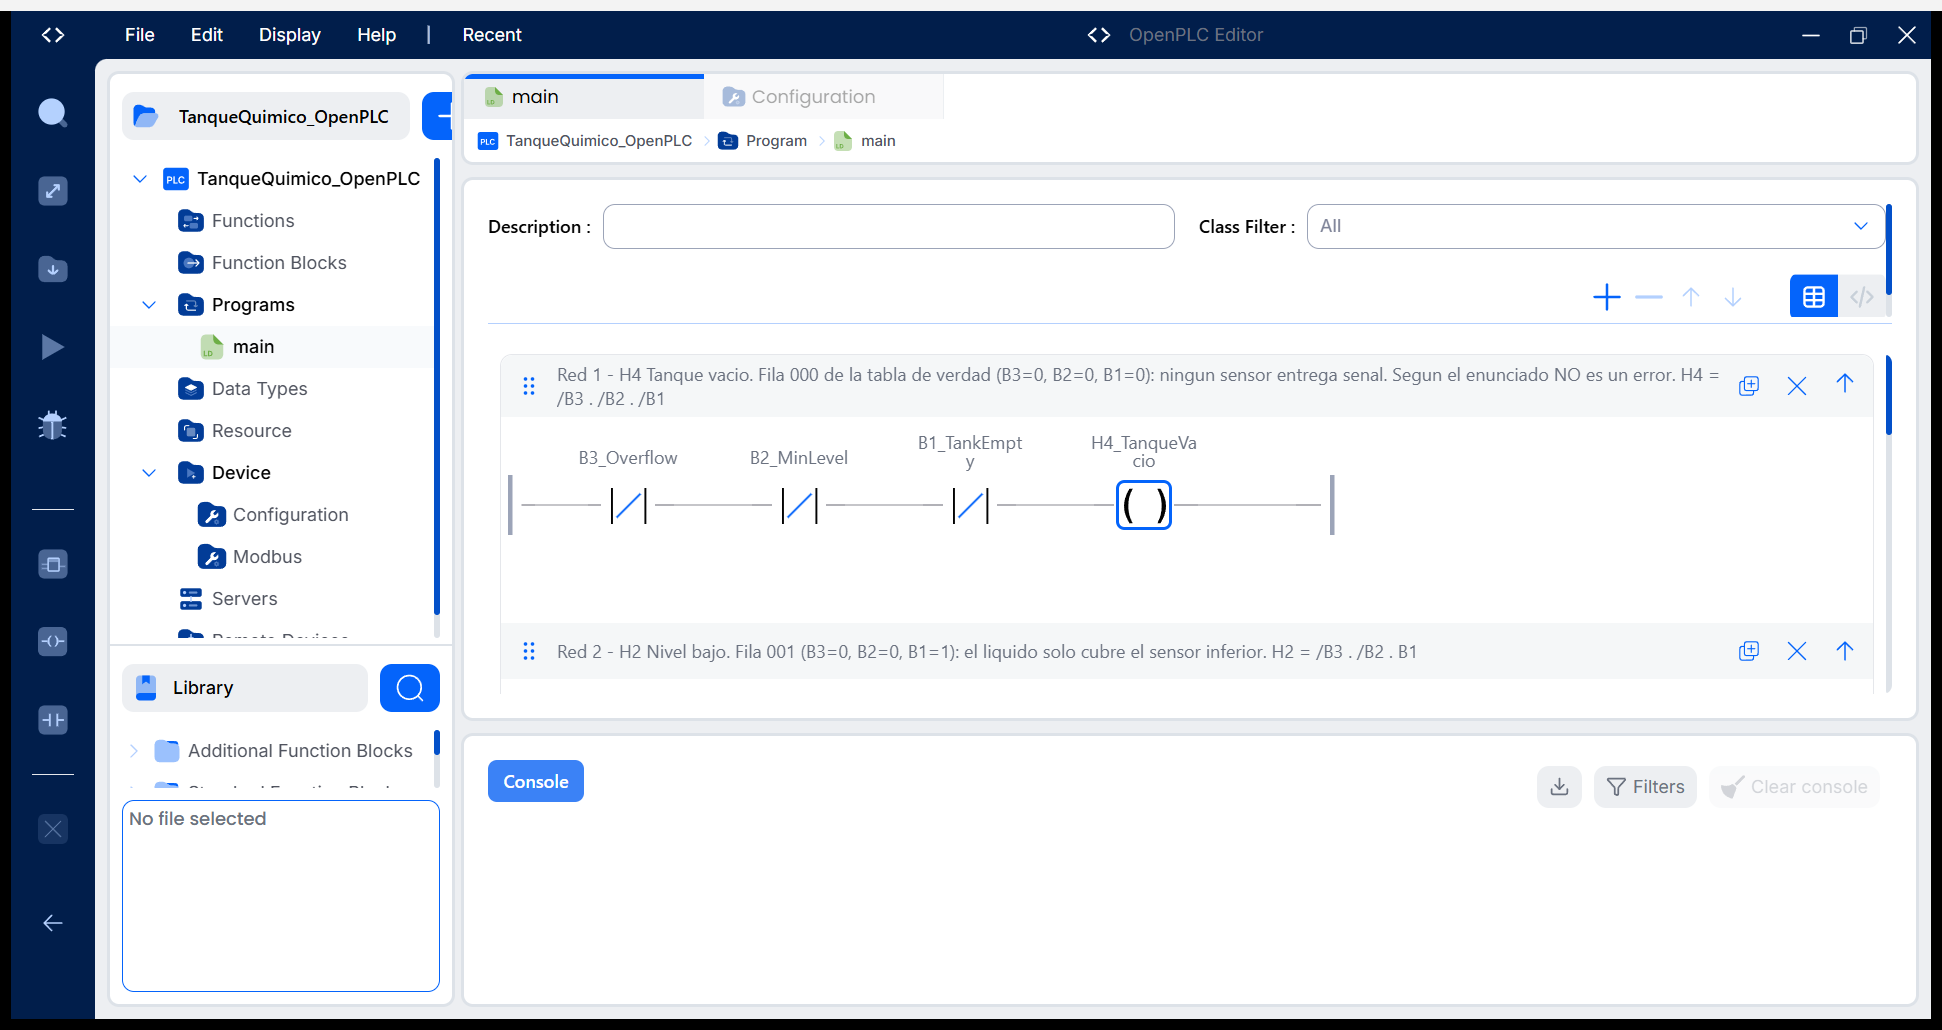
Task: Click the download icon in the left sidebar
Action: click(x=53, y=269)
